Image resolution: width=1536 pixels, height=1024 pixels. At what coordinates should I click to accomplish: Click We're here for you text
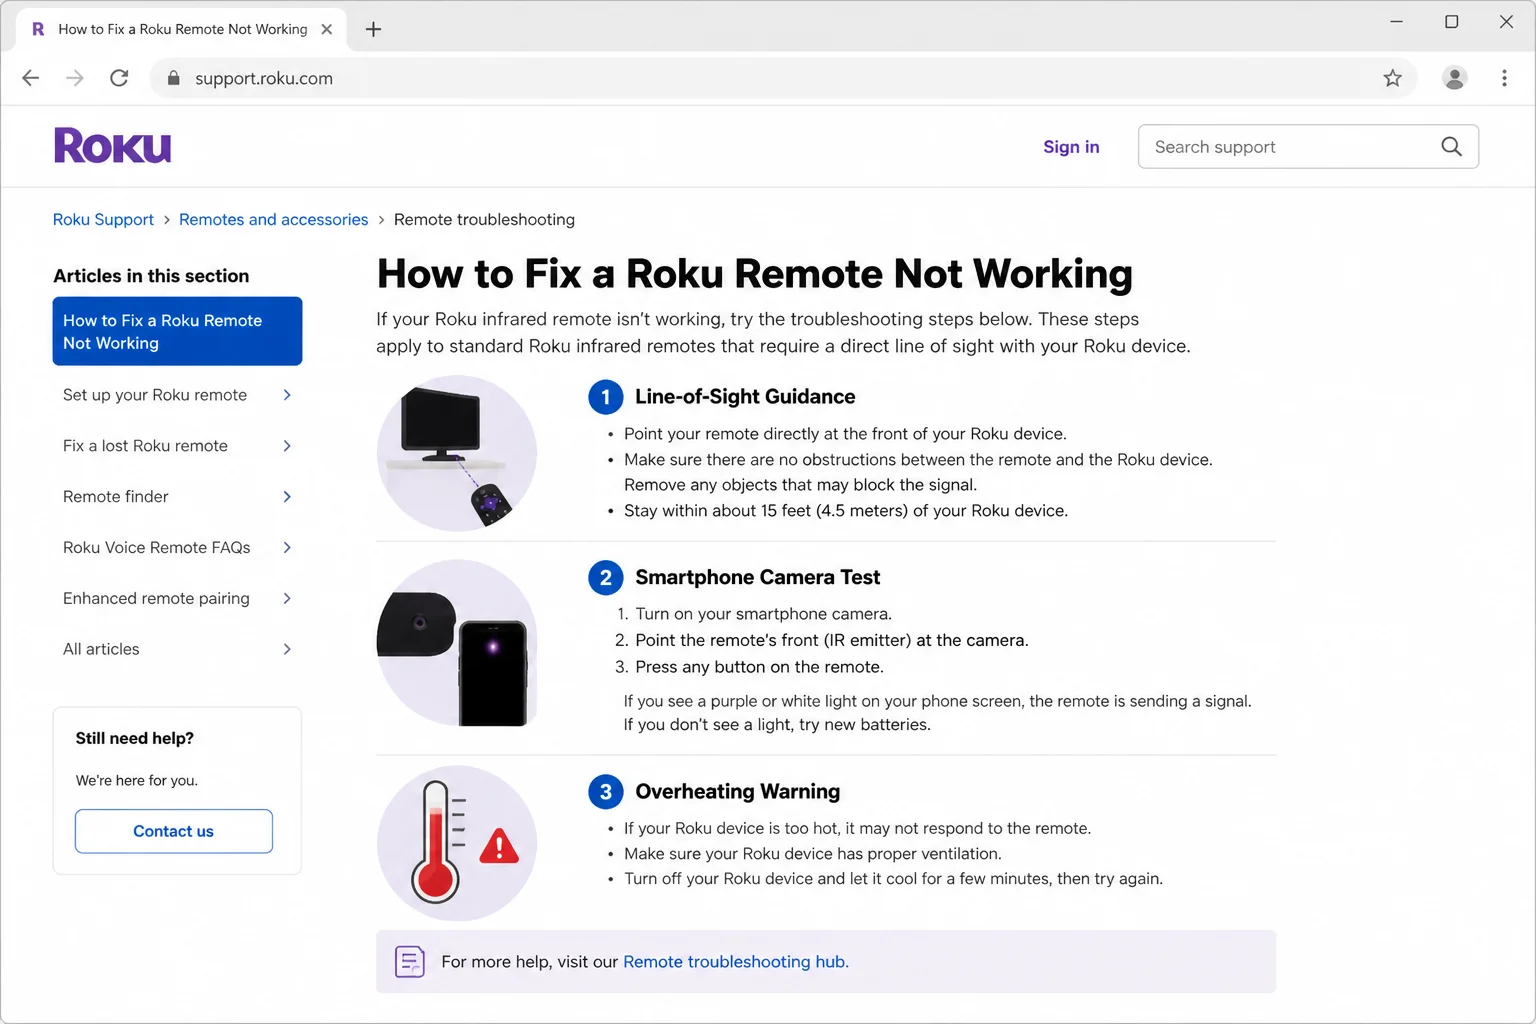[x=137, y=780]
